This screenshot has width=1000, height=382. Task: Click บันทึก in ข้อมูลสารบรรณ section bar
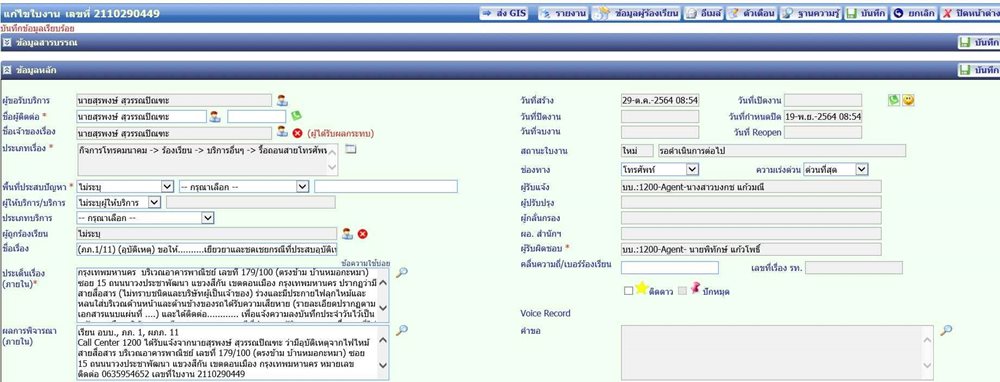click(978, 42)
